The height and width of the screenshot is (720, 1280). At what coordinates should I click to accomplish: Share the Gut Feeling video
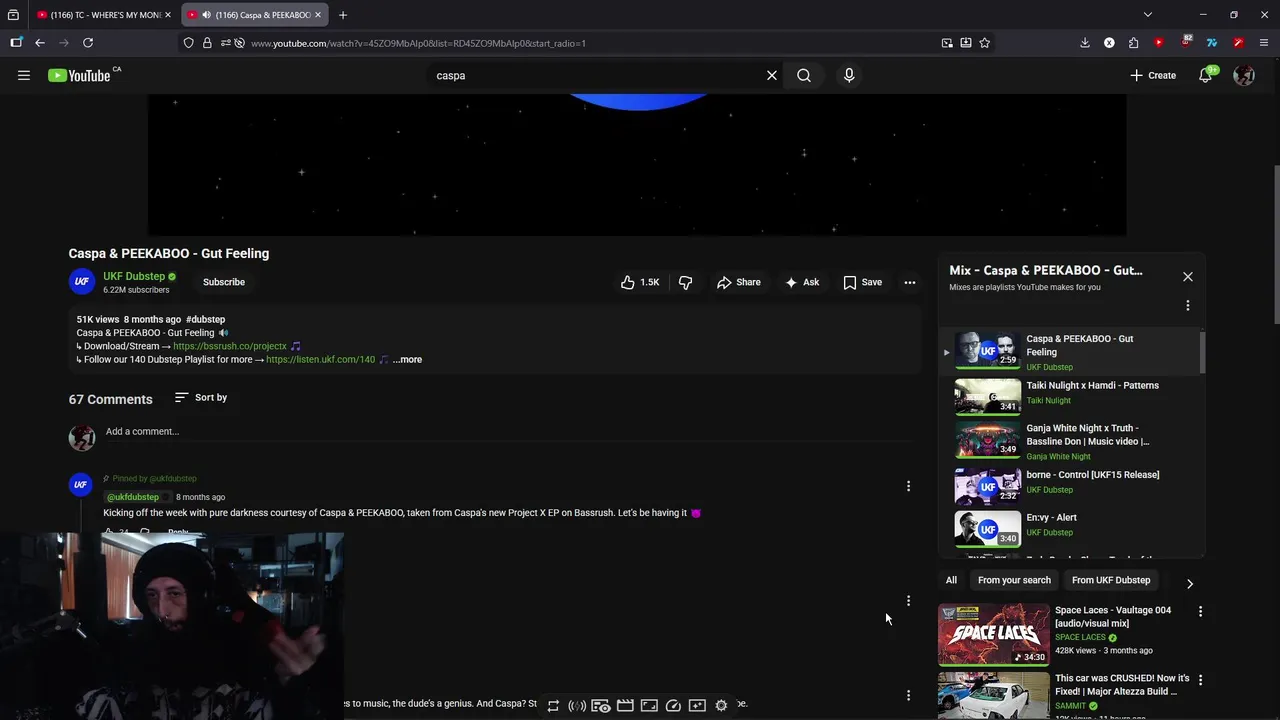[x=739, y=282]
